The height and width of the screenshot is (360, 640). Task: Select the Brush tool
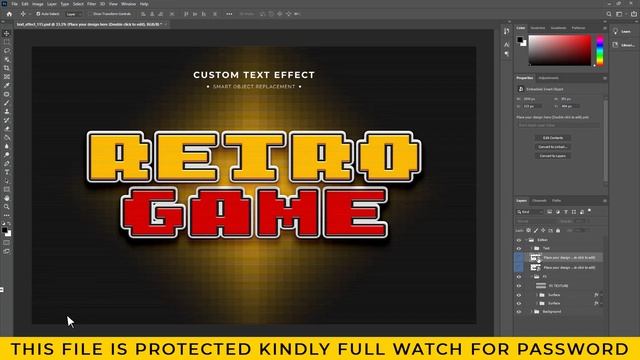[7, 102]
